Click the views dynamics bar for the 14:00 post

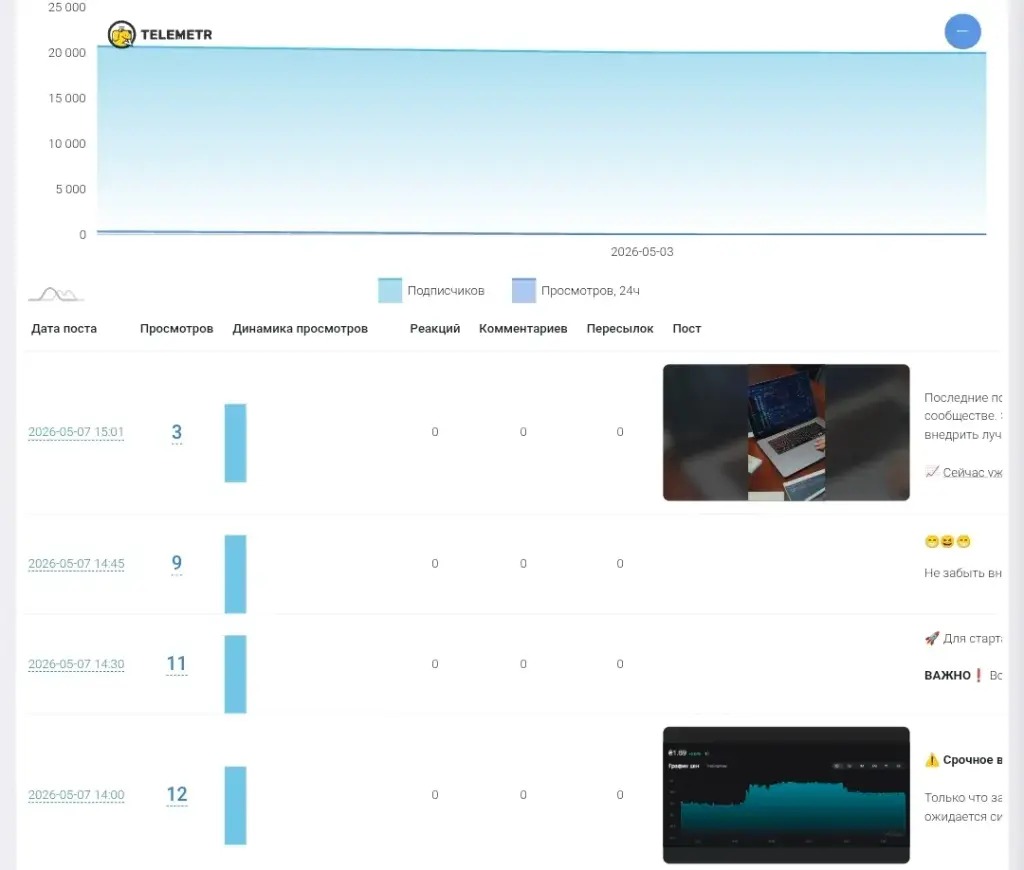click(x=236, y=805)
